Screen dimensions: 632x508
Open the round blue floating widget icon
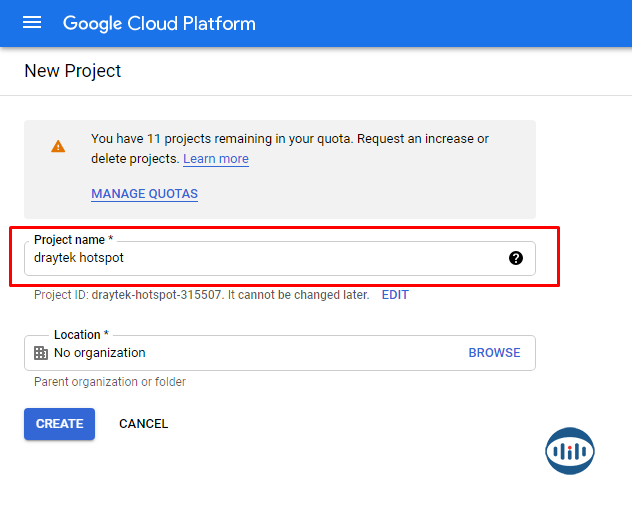570,451
